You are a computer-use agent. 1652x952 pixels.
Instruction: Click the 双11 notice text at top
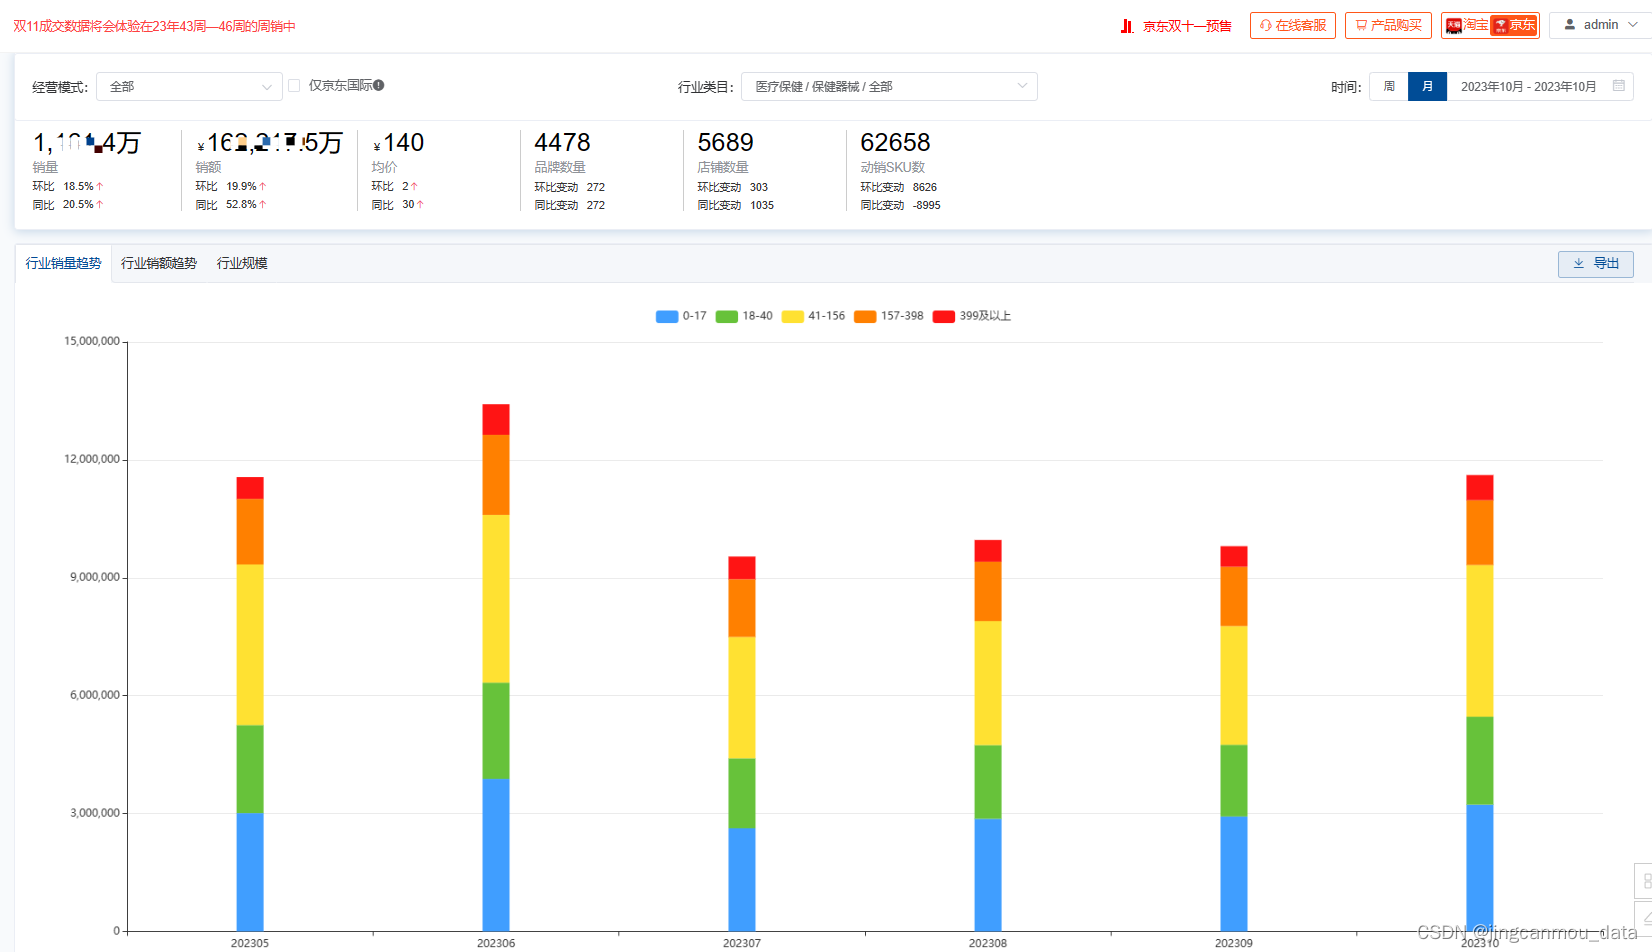click(x=154, y=26)
